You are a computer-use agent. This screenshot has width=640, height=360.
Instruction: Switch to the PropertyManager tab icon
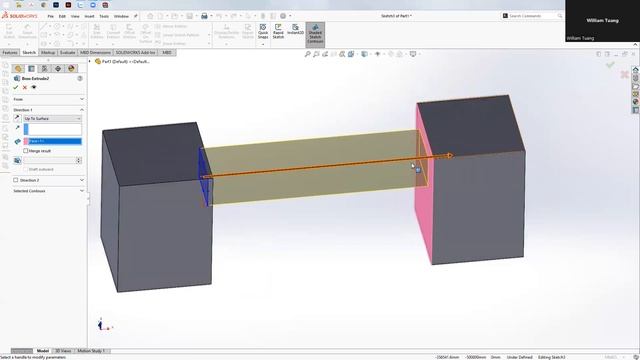(31, 69)
